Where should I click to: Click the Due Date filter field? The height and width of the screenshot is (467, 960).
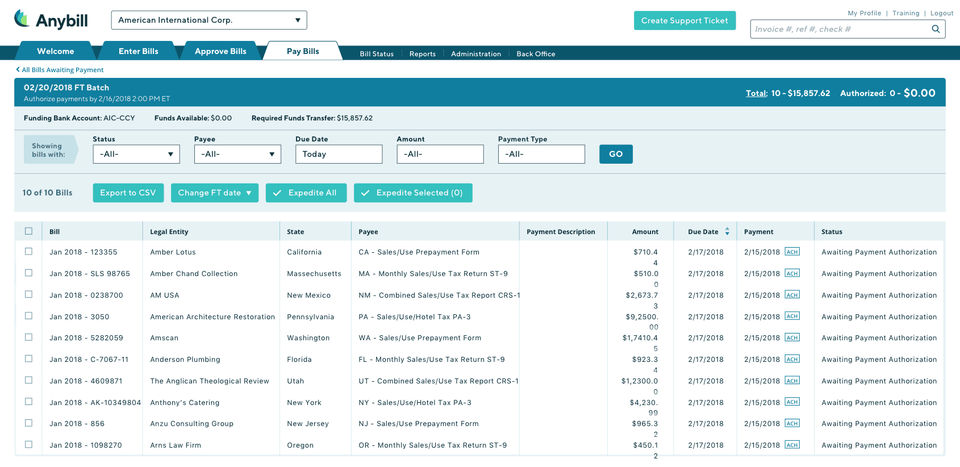tap(339, 154)
